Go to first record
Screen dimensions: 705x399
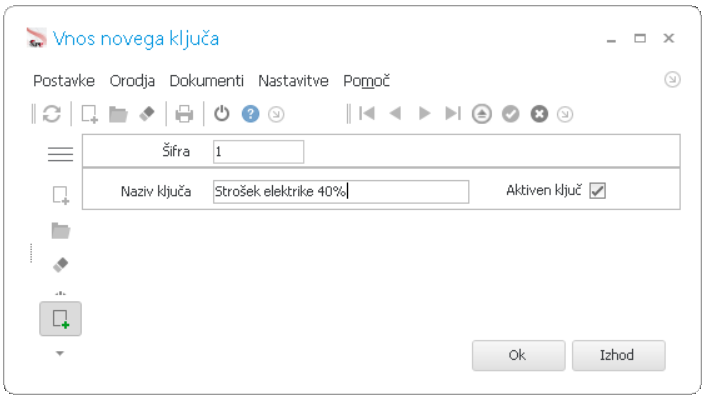coord(367,113)
